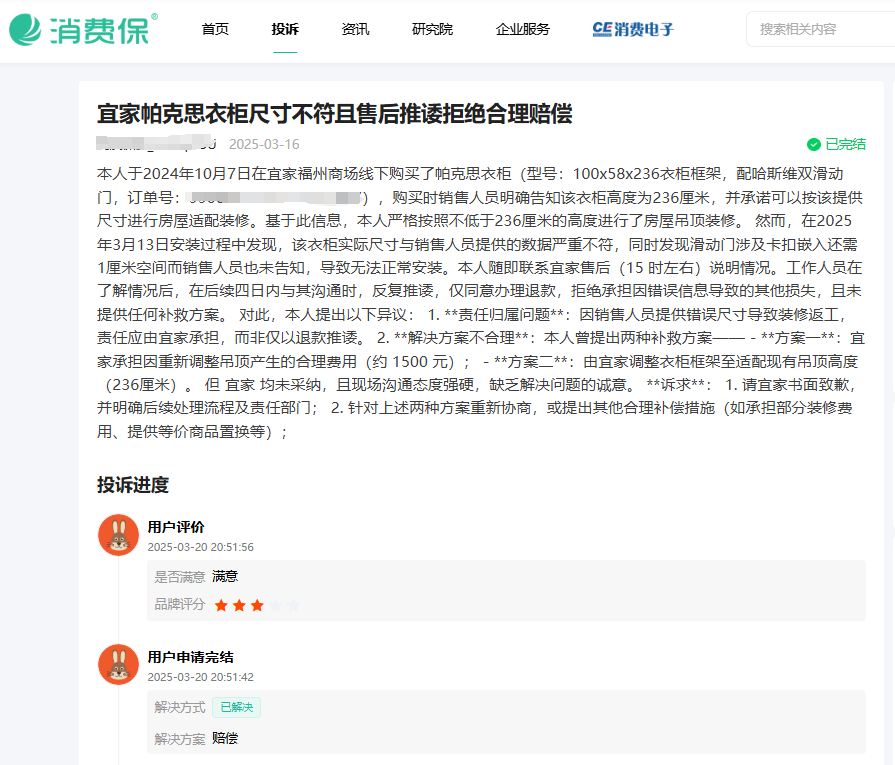
Task: Click the fourth greyed star in 品牌评分
Action: coord(276,605)
